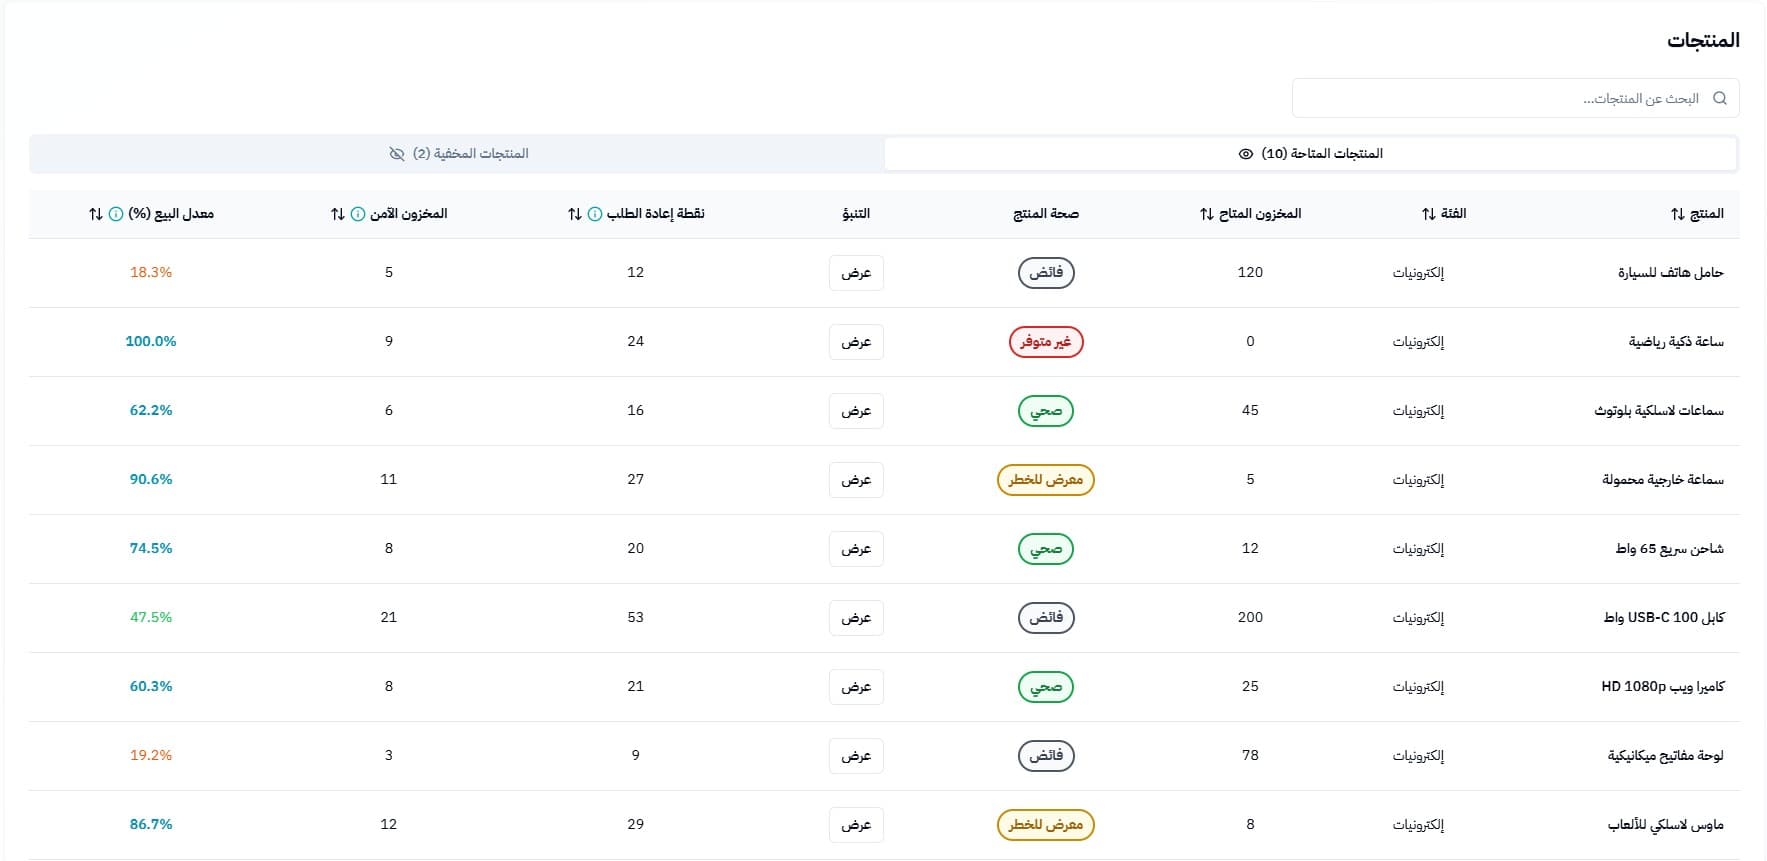Click sell rate 60.3%
Viewport: 1767px width, 861px height.
151,687
